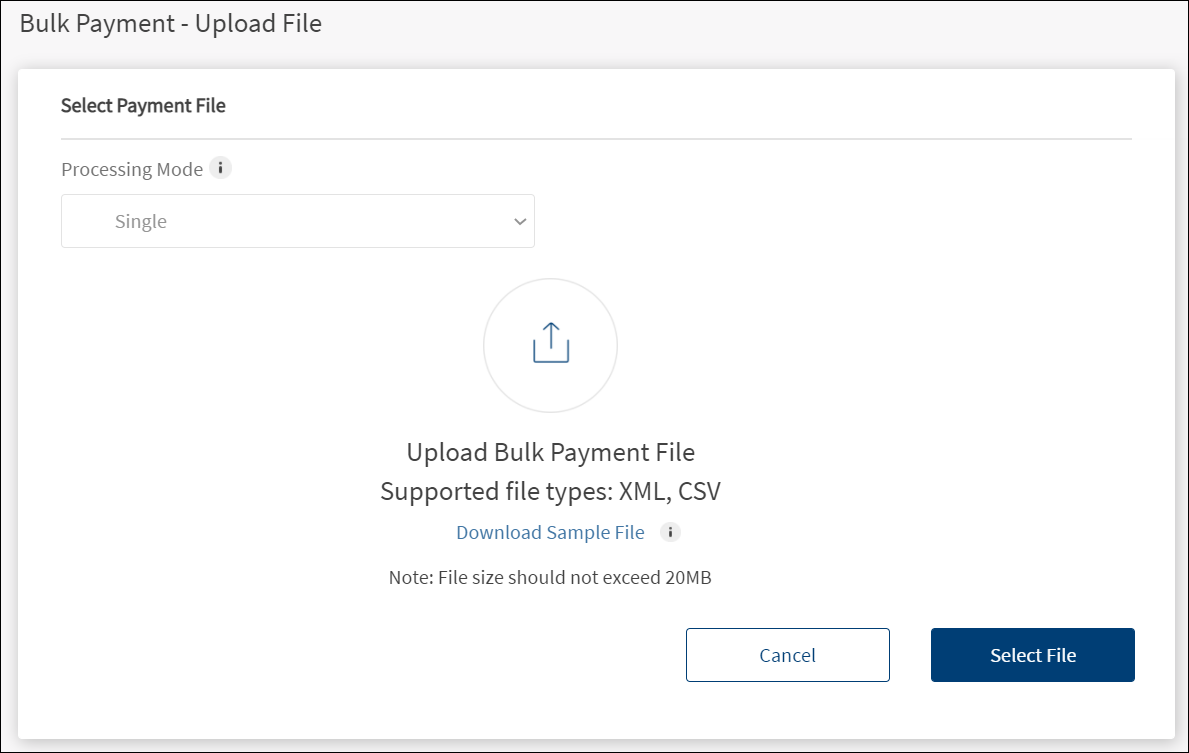Click the 'Upload Bulk Payment File' text
This screenshot has height=753, width=1189.
click(550, 452)
